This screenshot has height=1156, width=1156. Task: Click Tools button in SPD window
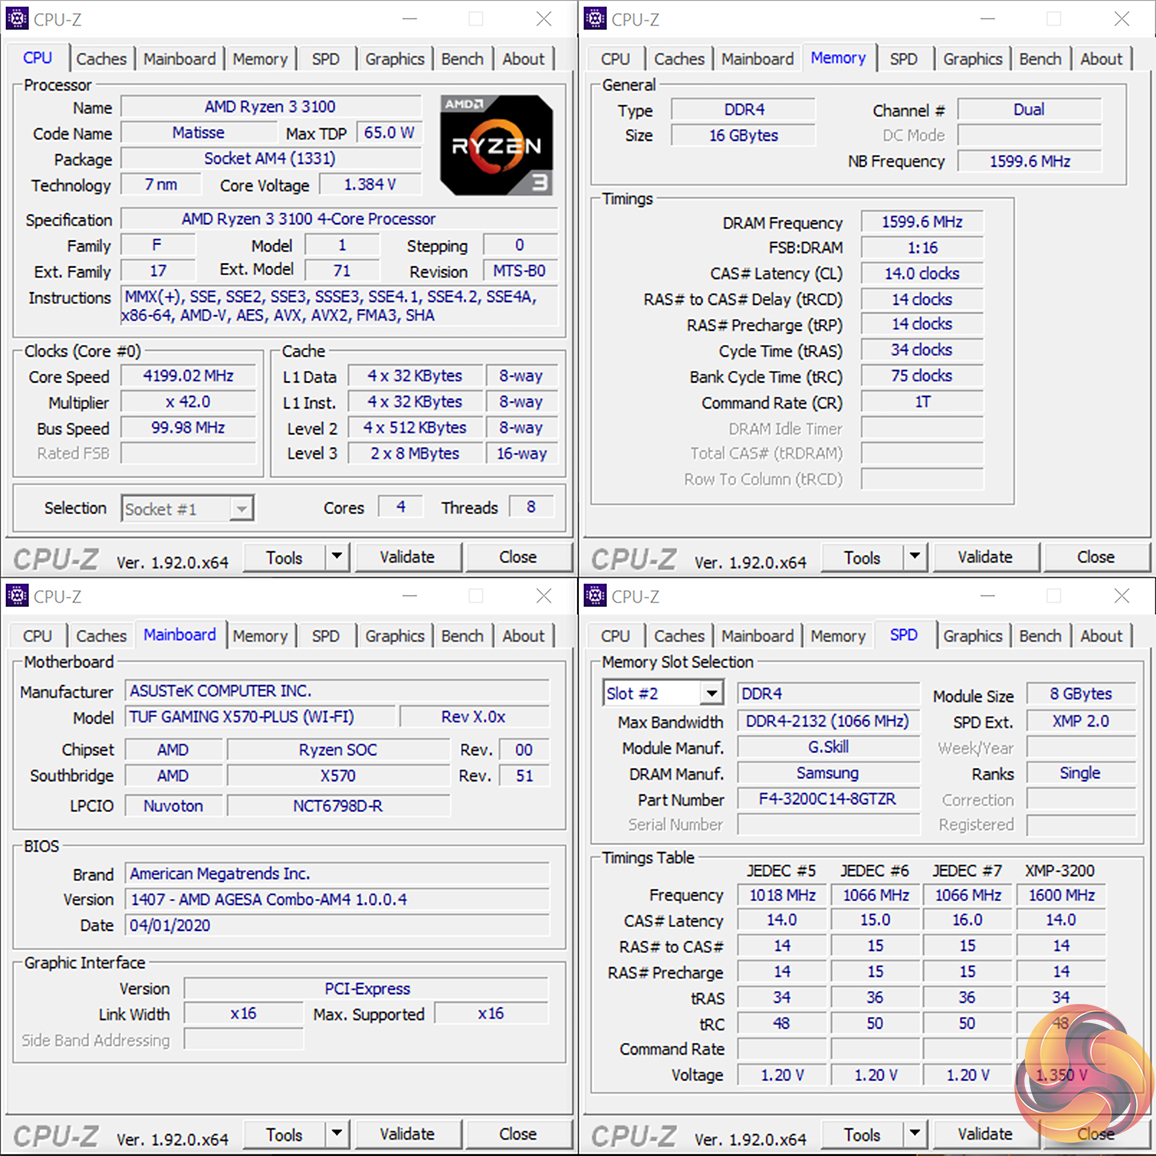coord(863,1135)
